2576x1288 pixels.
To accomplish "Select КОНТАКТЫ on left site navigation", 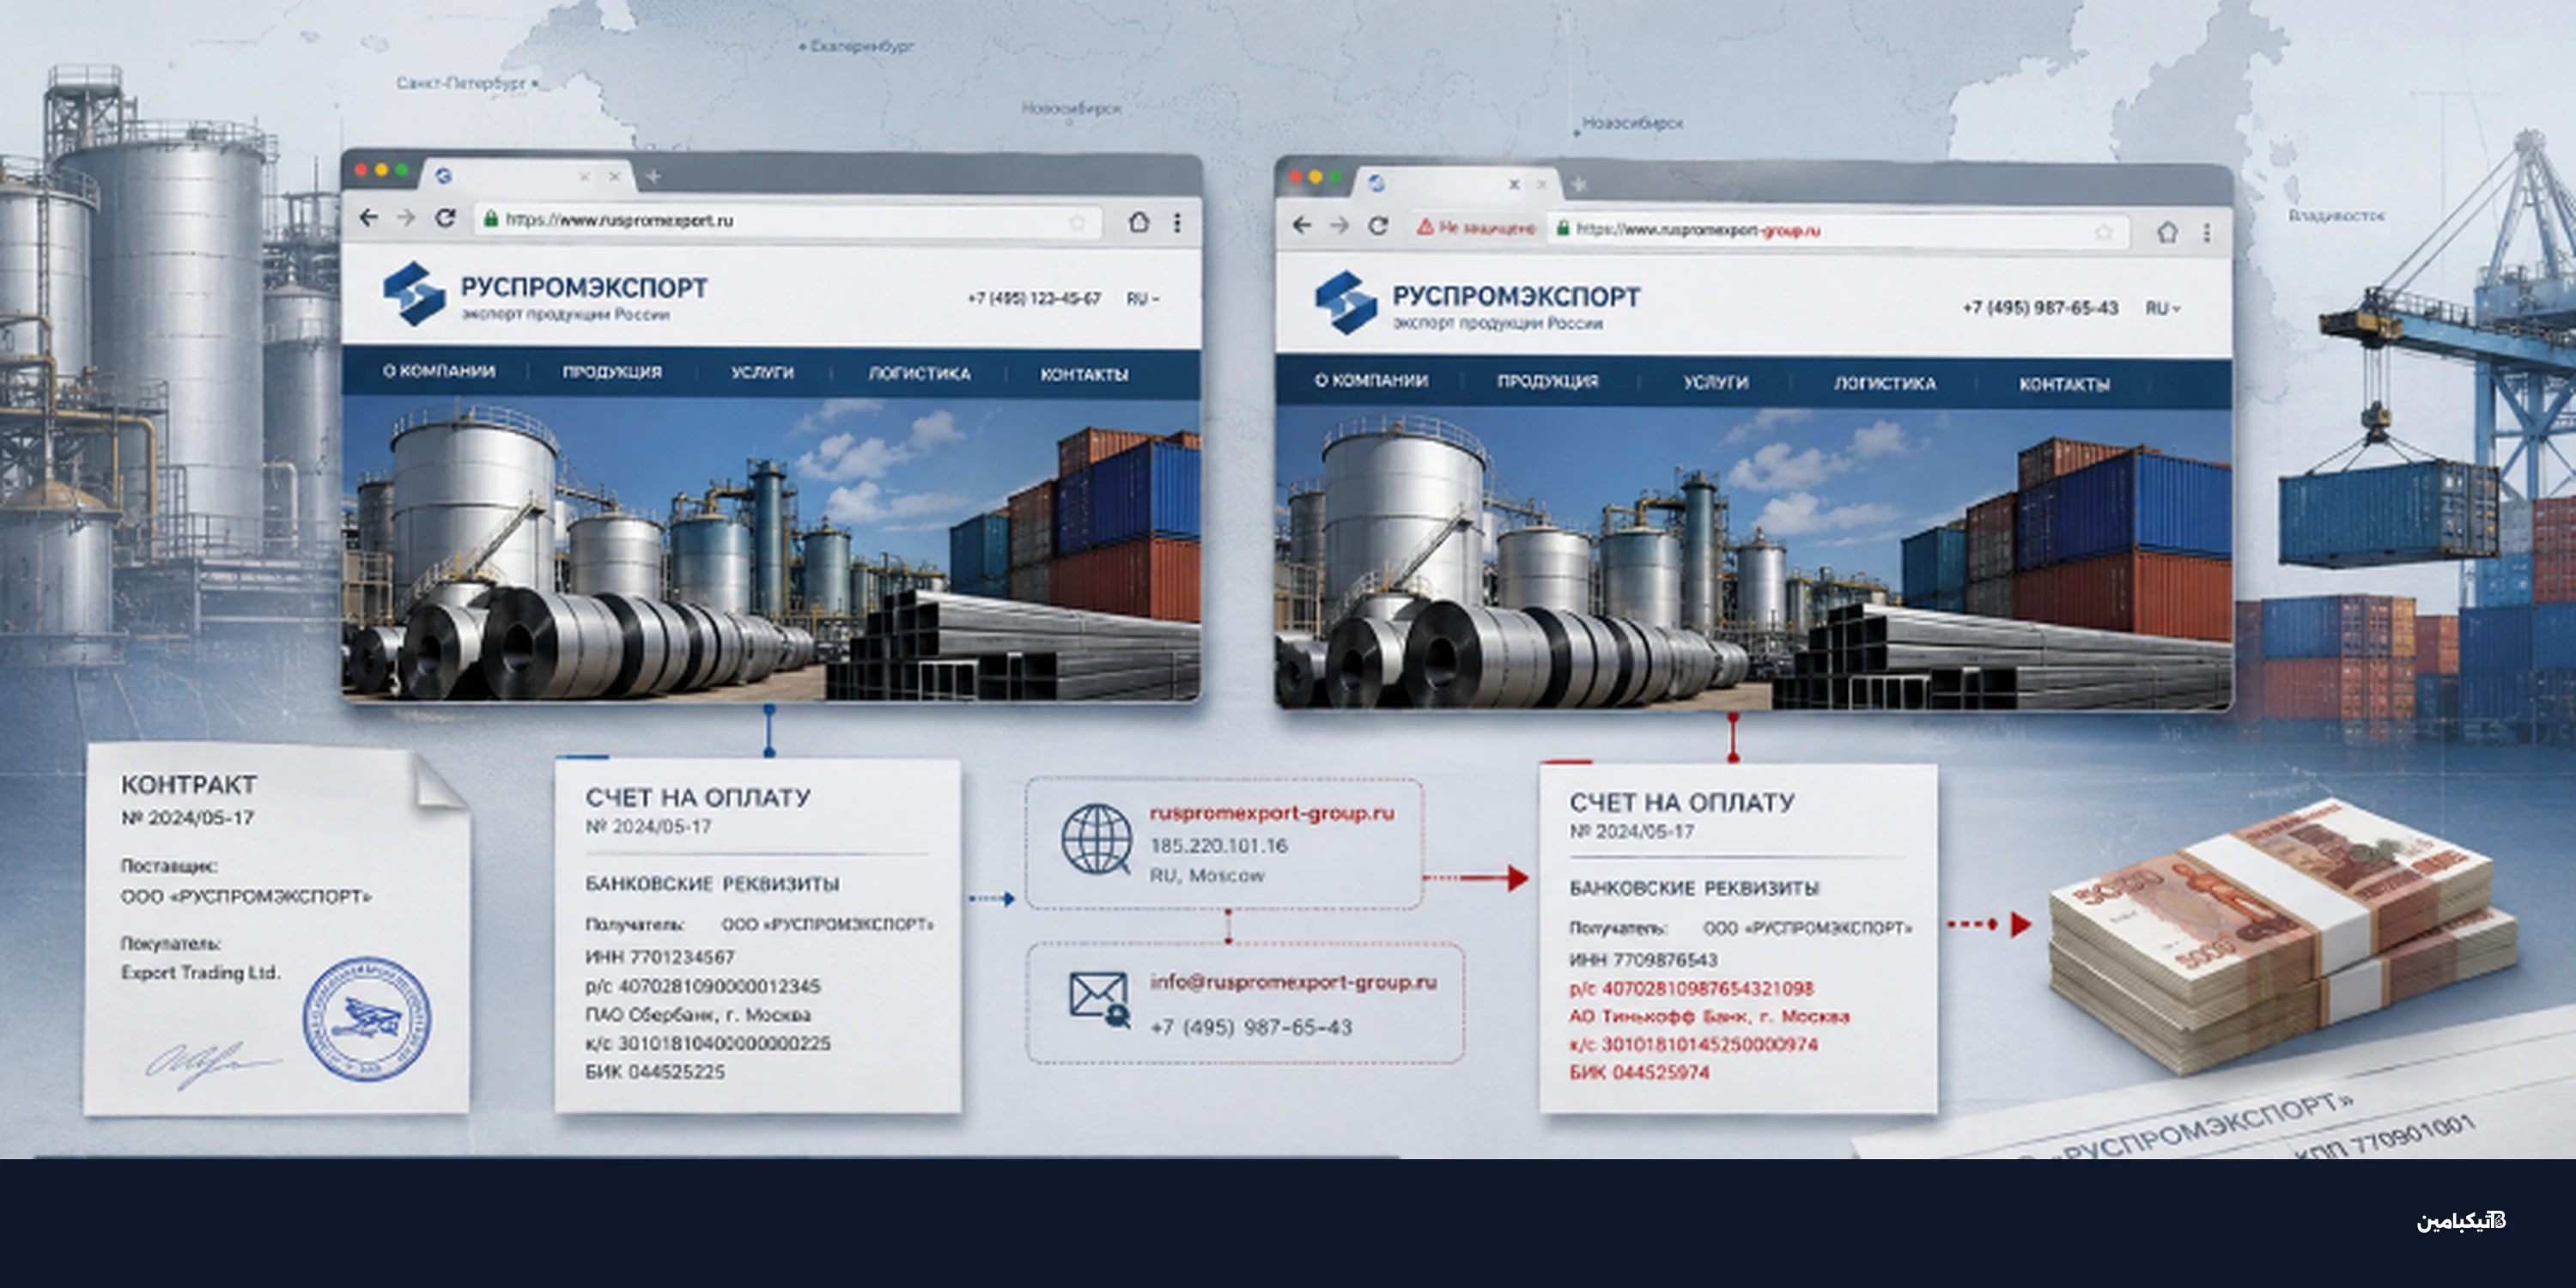I will click(x=1084, y=374).
